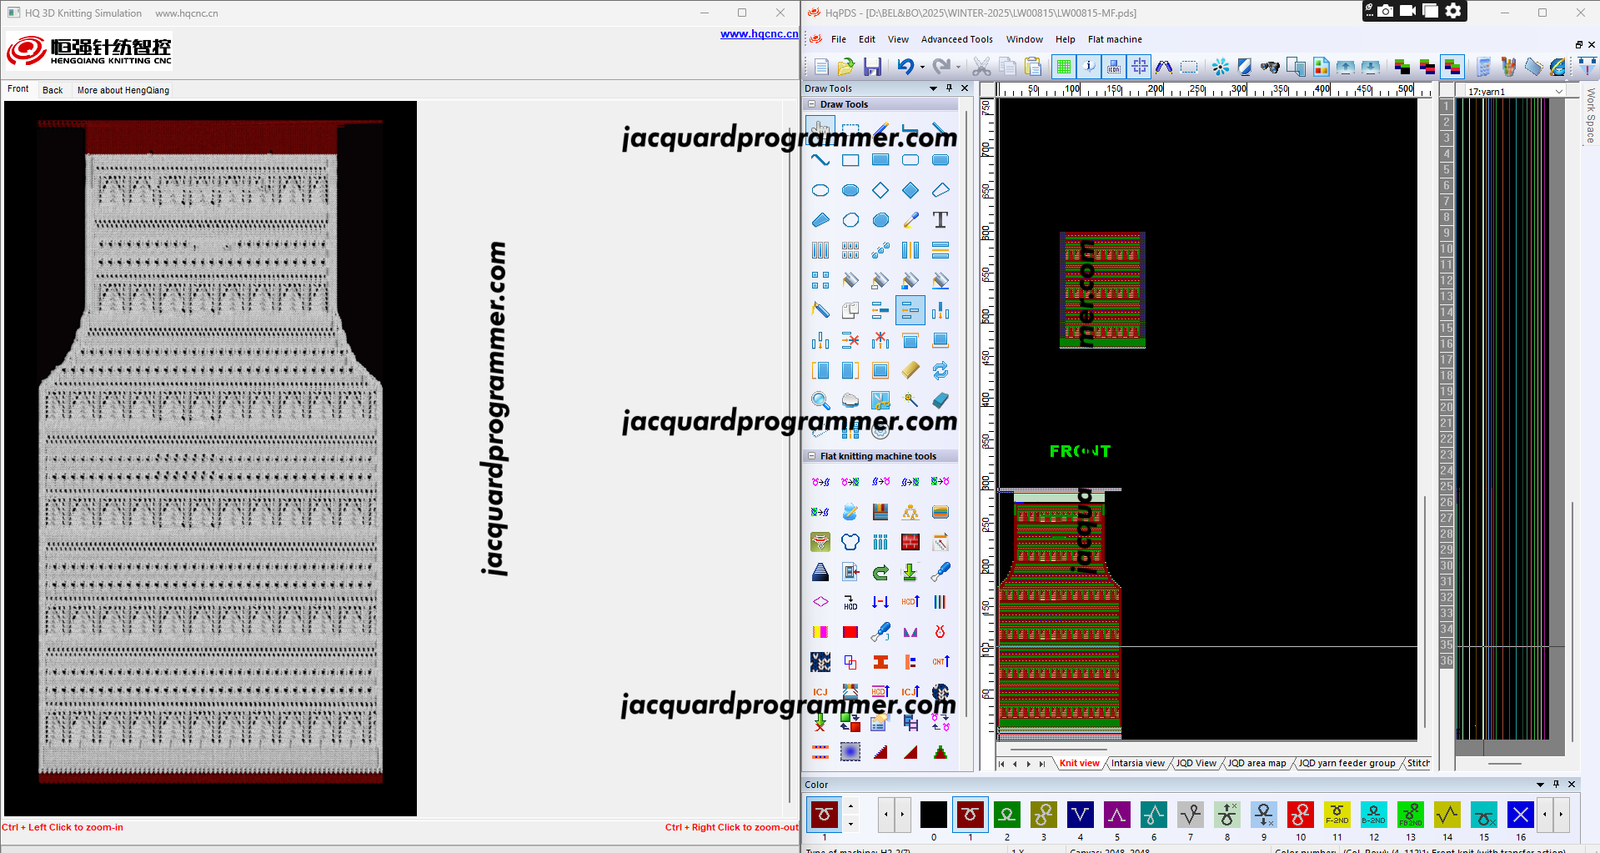The width and height of the screenshot is (1600, 853).
Task: Select the magnifier zoom tool
Action: 820,401
